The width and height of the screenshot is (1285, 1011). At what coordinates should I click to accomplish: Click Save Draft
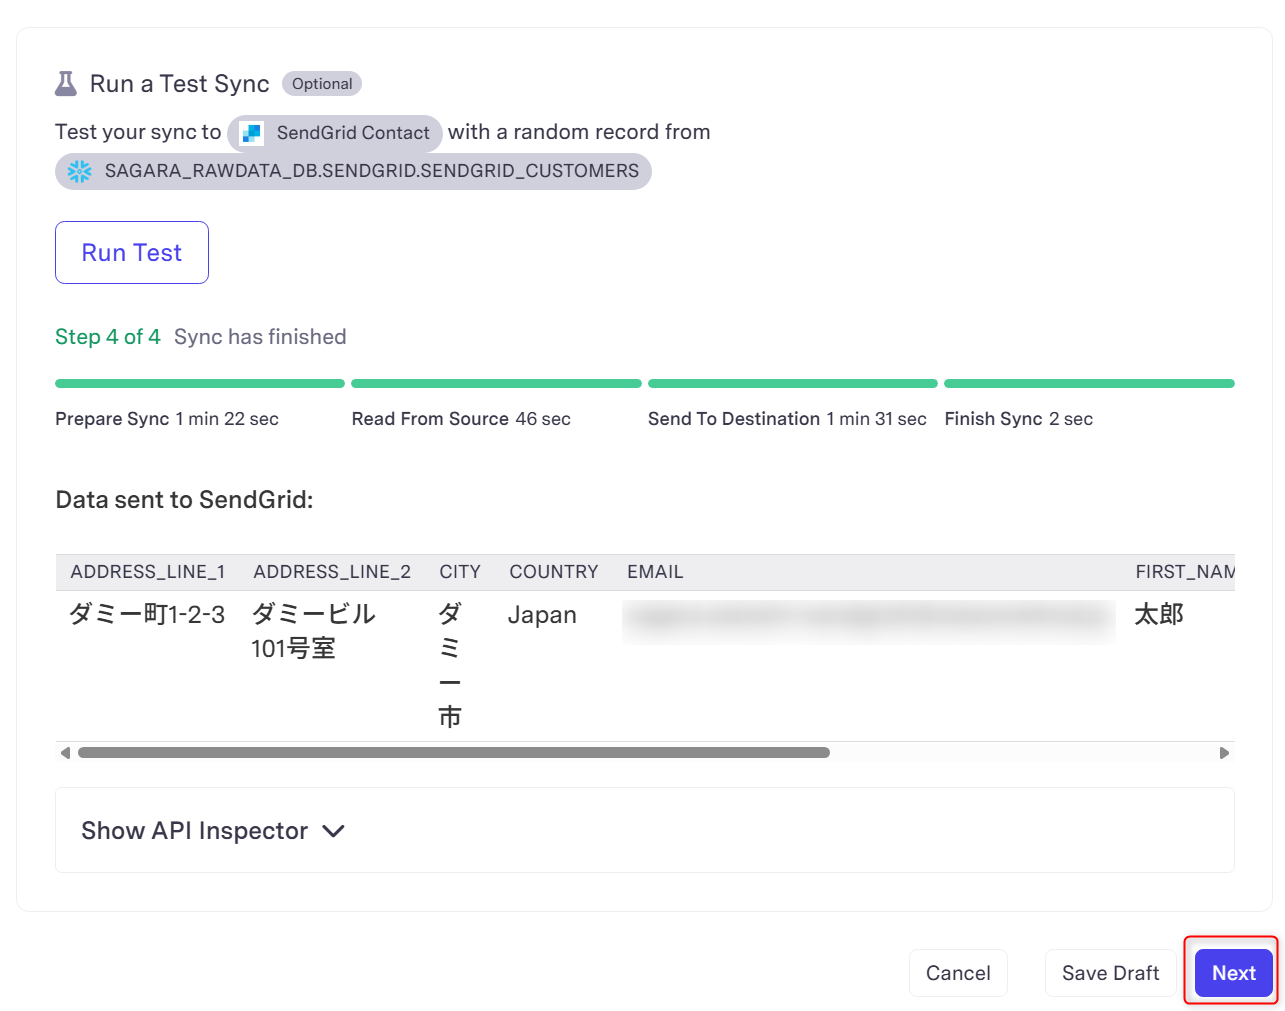point(1110,973)
